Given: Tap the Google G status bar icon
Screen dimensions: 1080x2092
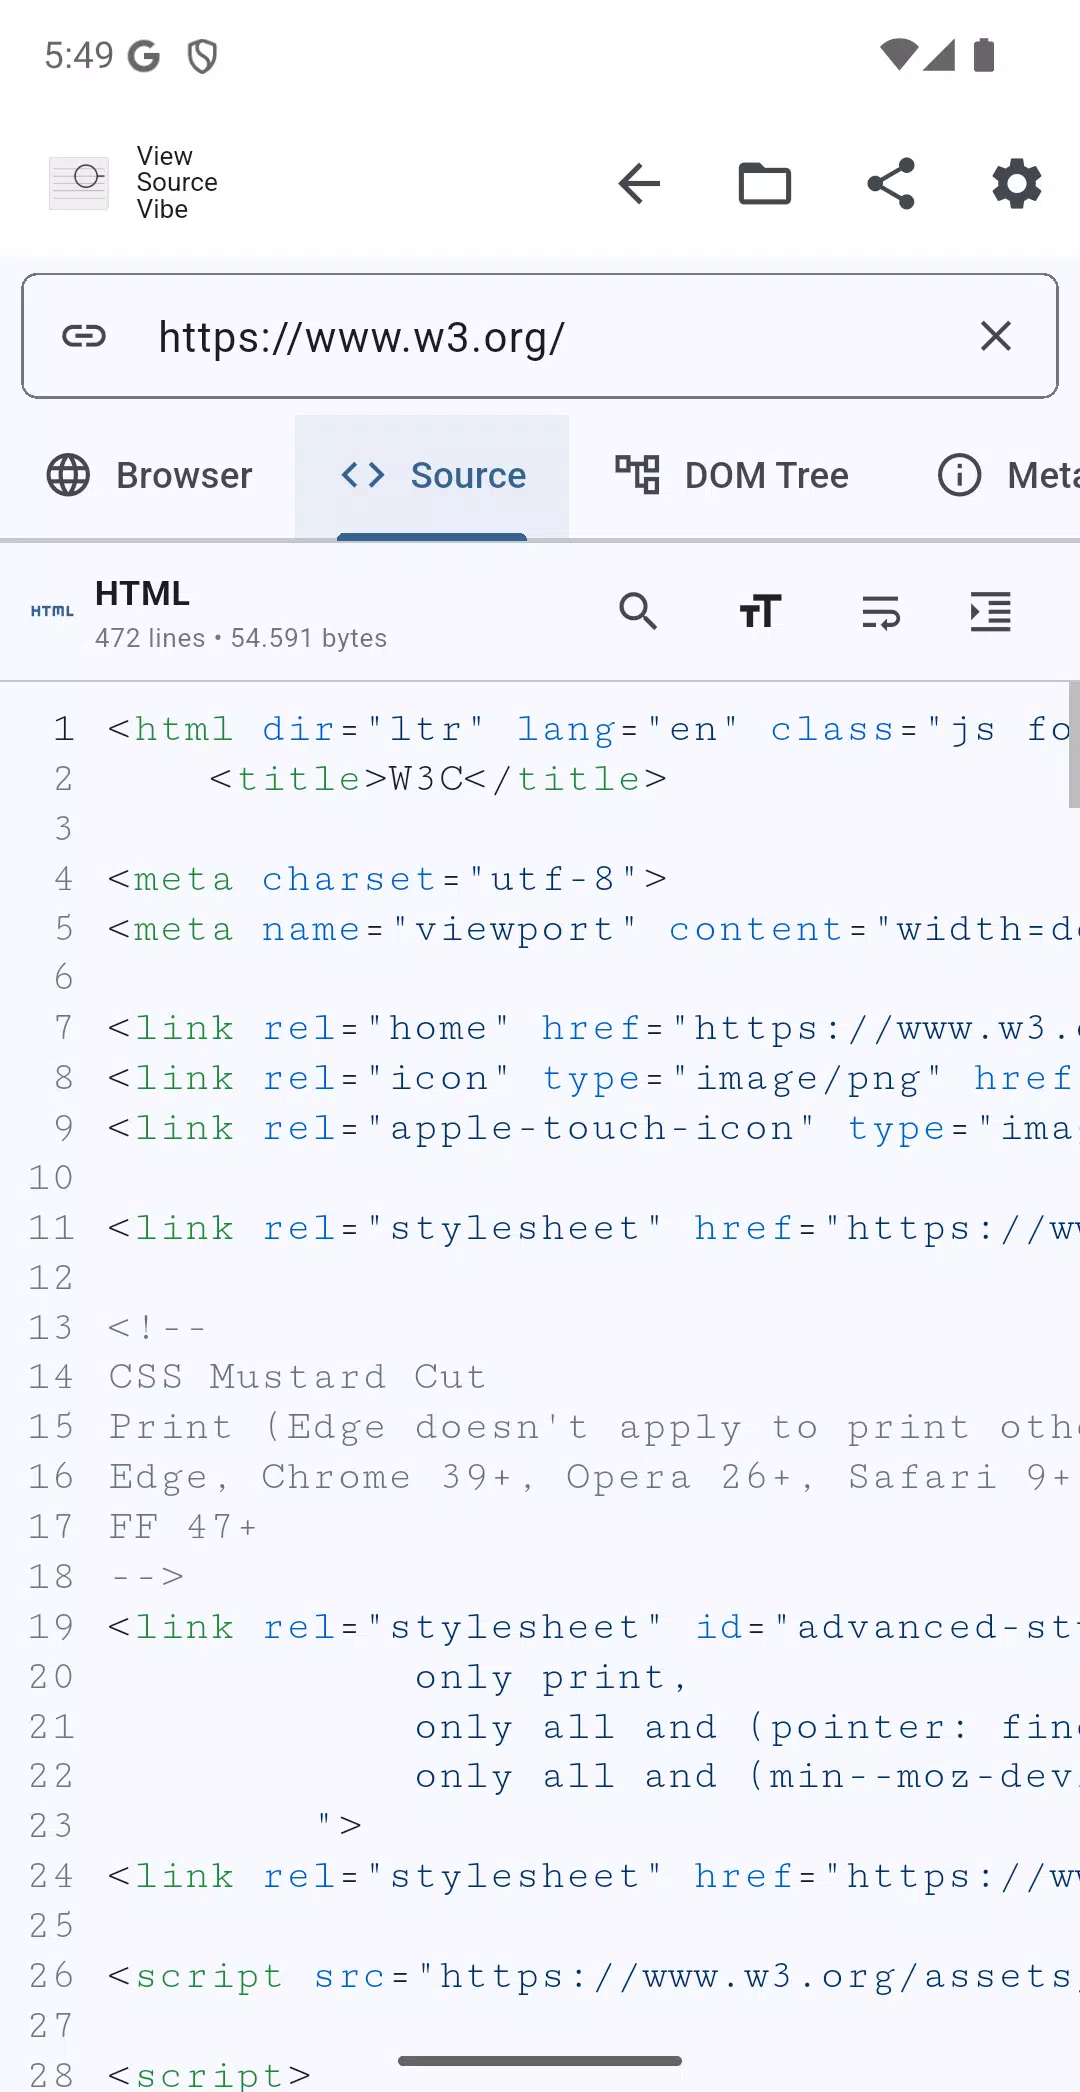Looking at the screenshot, I should coord(144,56).
